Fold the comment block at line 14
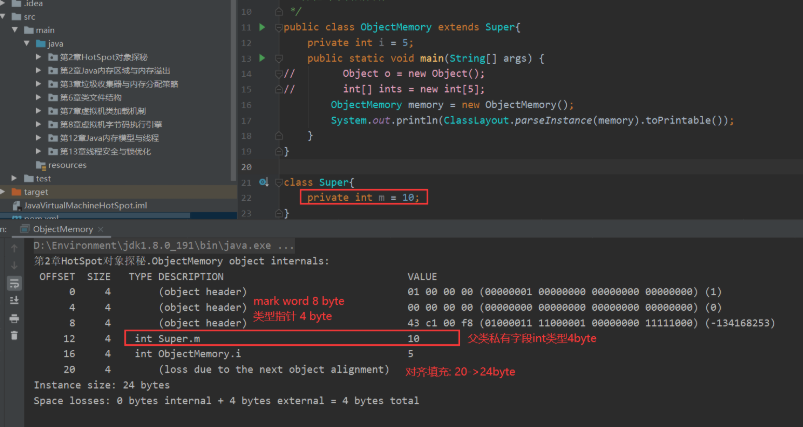Image resolution: width=803 pixels, height=427 pixels. pyautogui.click(x=279, y=74)
